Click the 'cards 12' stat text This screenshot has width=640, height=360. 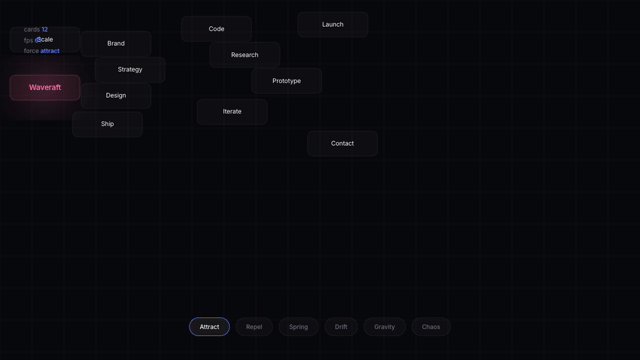[x=36, y=29]
